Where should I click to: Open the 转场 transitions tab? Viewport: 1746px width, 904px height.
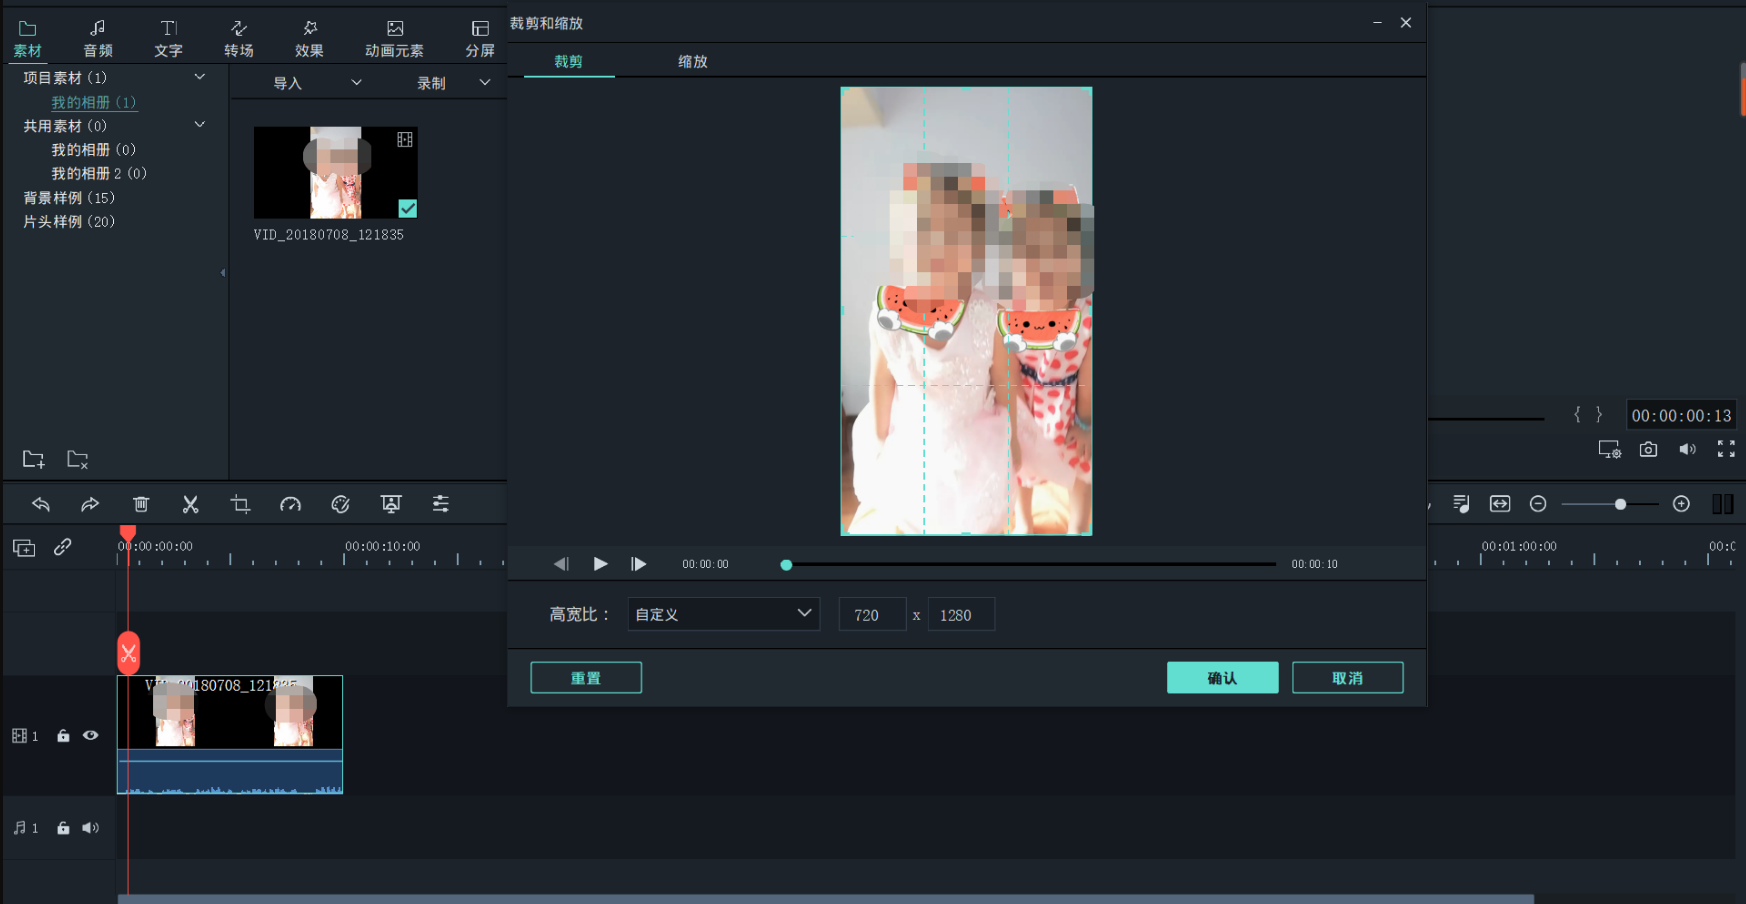click(x=238, y=38)
